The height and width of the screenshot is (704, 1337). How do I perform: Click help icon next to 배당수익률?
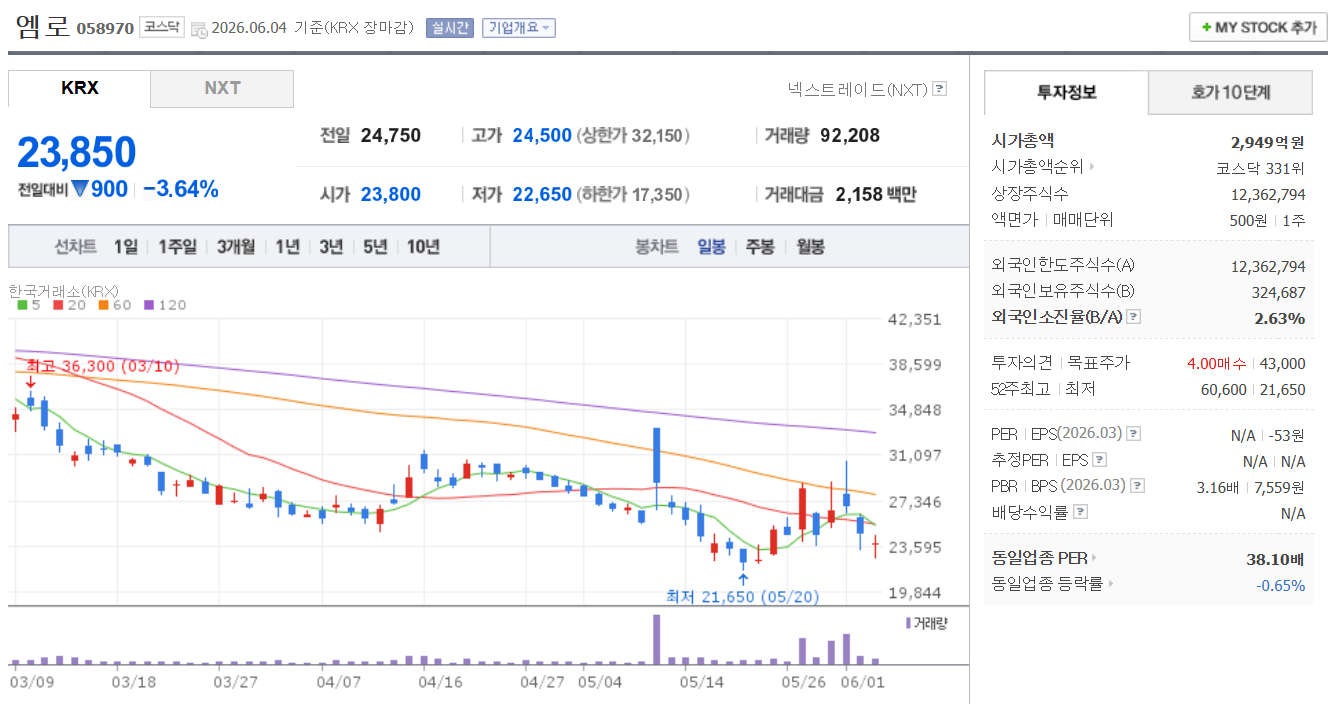1079,512
